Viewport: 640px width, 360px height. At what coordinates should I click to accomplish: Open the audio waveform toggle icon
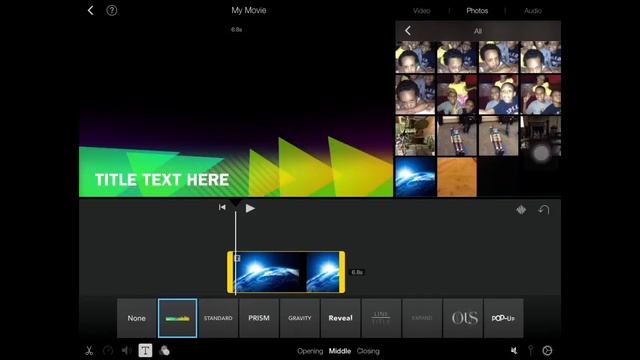tap(521, 210)
